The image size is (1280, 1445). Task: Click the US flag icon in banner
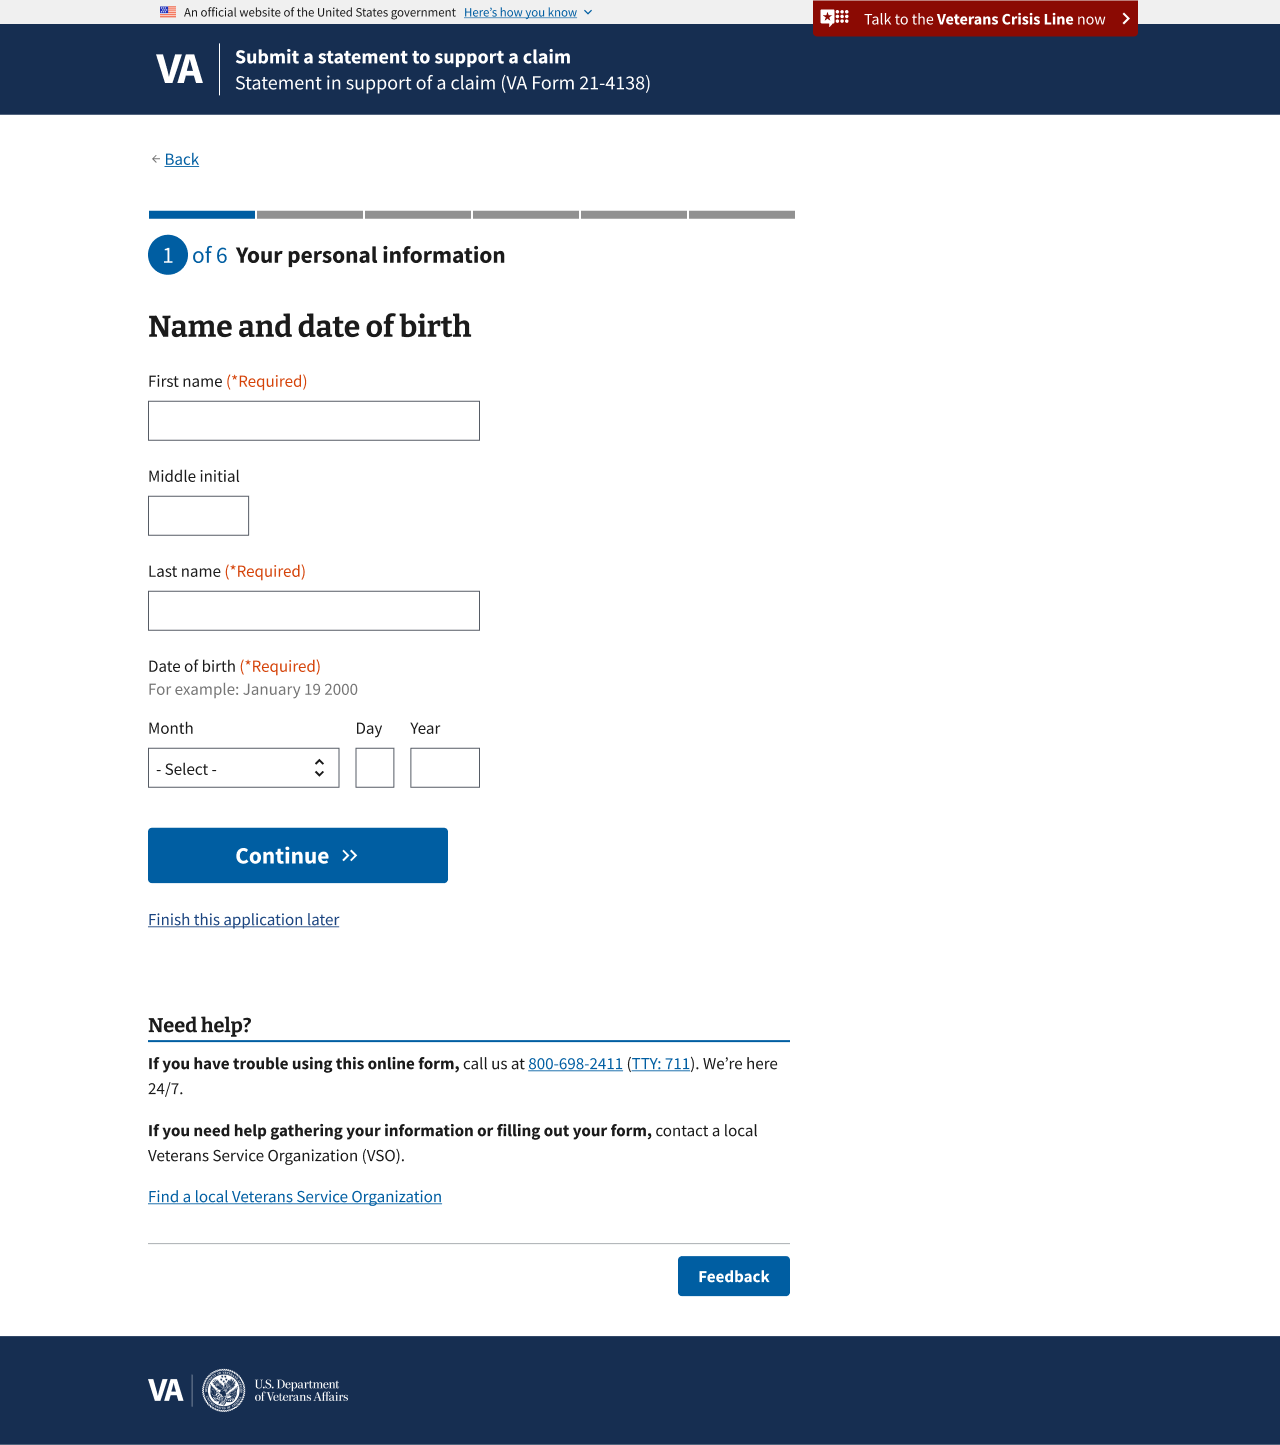168,12
